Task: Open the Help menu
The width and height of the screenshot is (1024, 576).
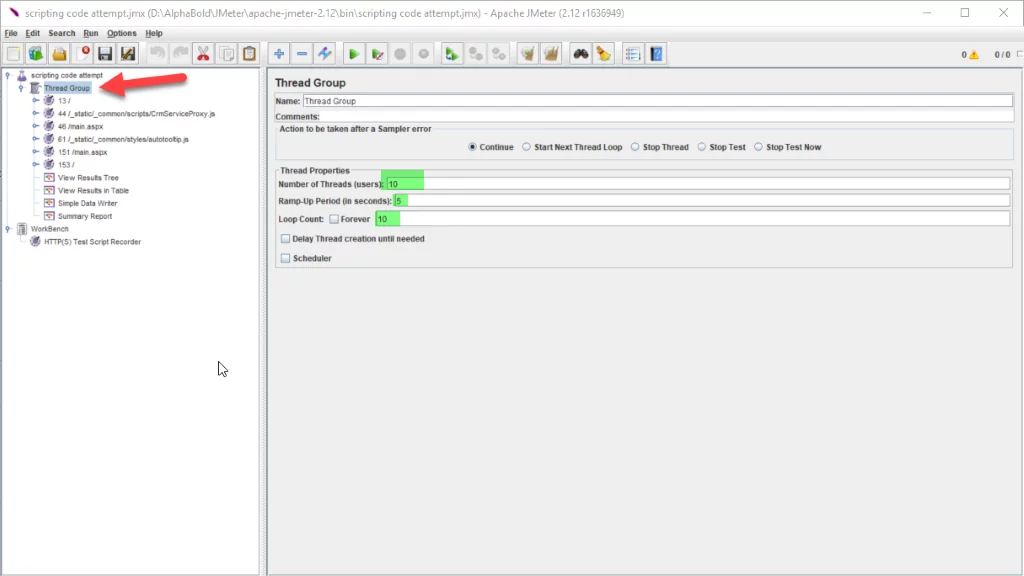Action: click(x=154, y=33)
